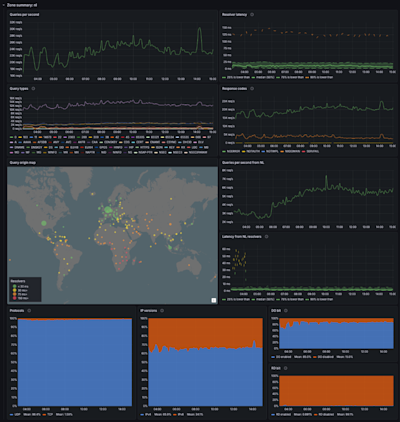Open the DO bit panel title
Viewport: 400px width, 422px height.
[276, 311]
